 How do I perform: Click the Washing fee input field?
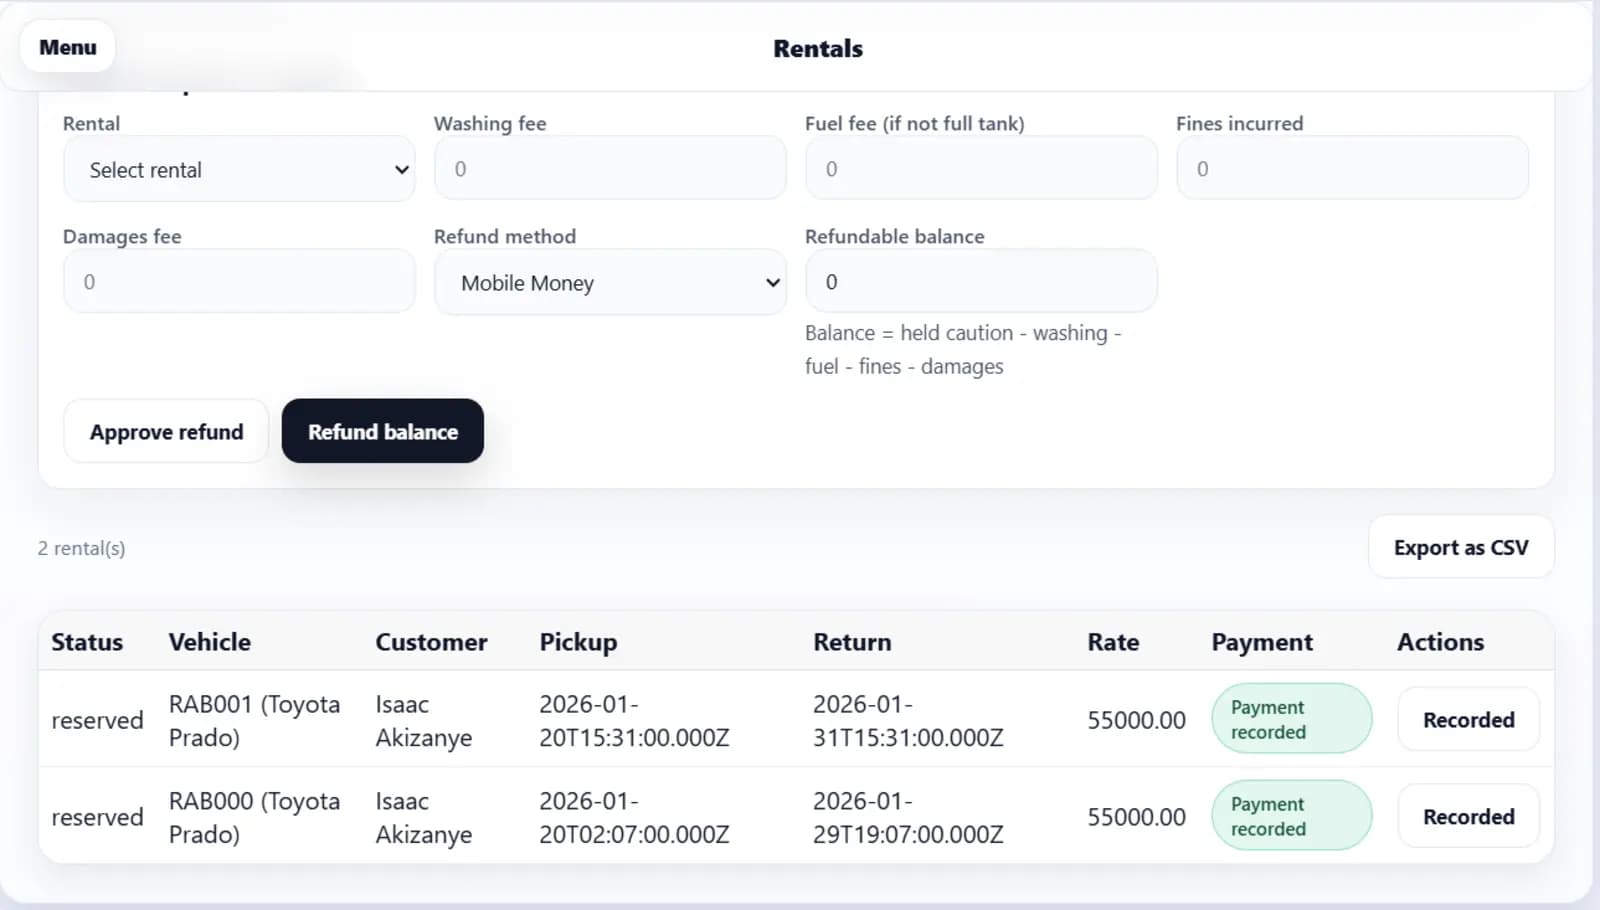[x=610, y=169]
